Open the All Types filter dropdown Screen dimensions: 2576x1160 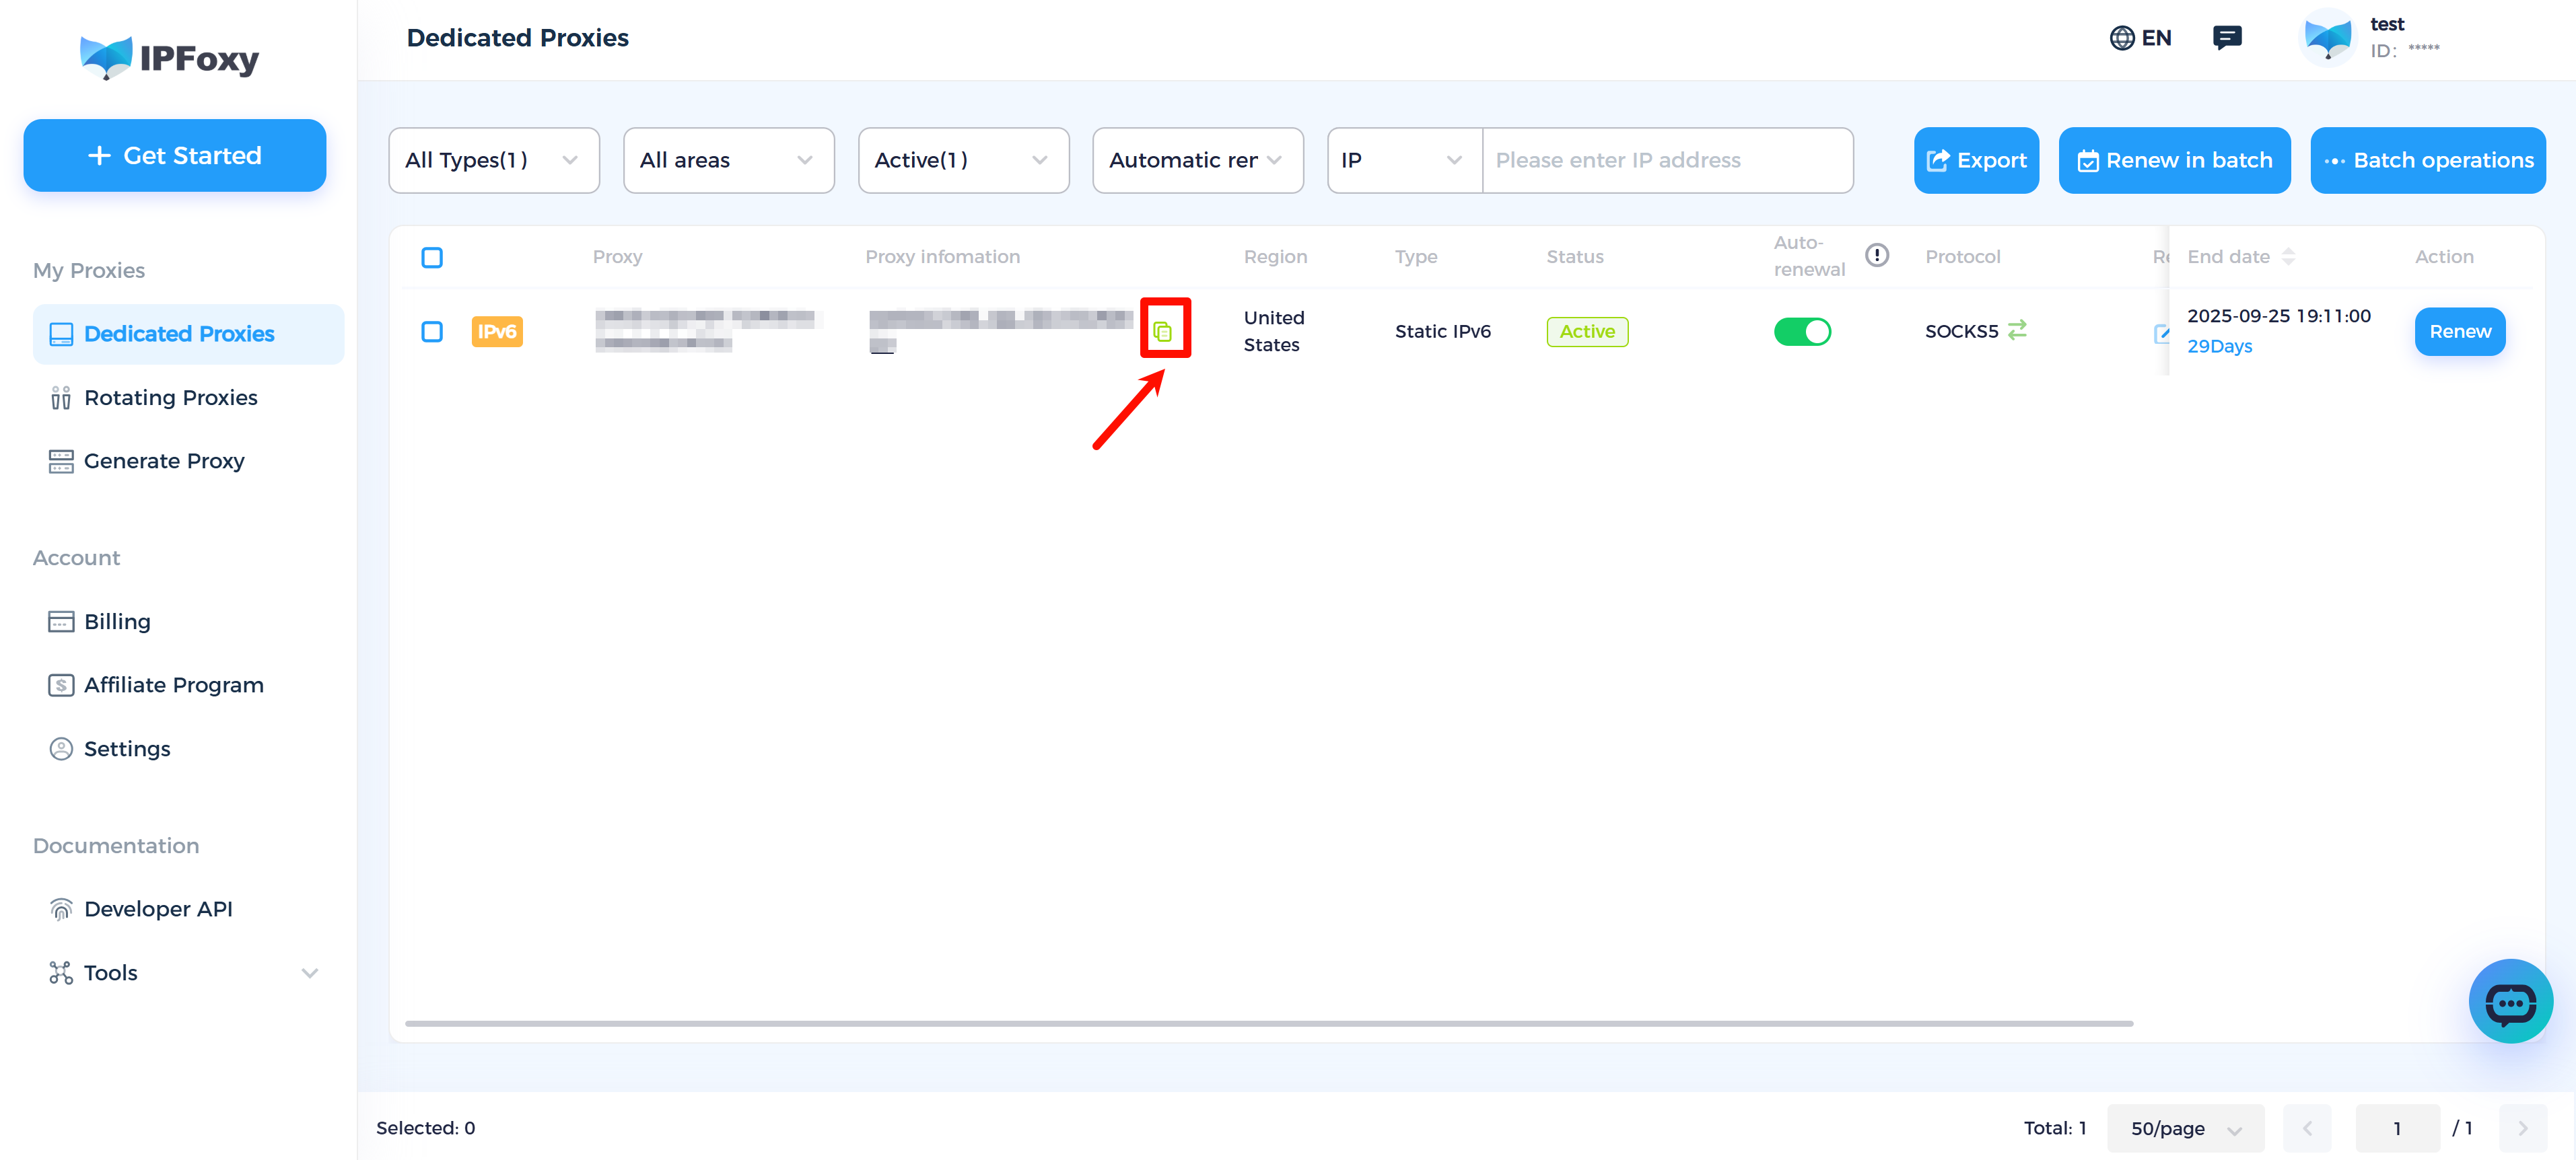[x=493, y=160]
